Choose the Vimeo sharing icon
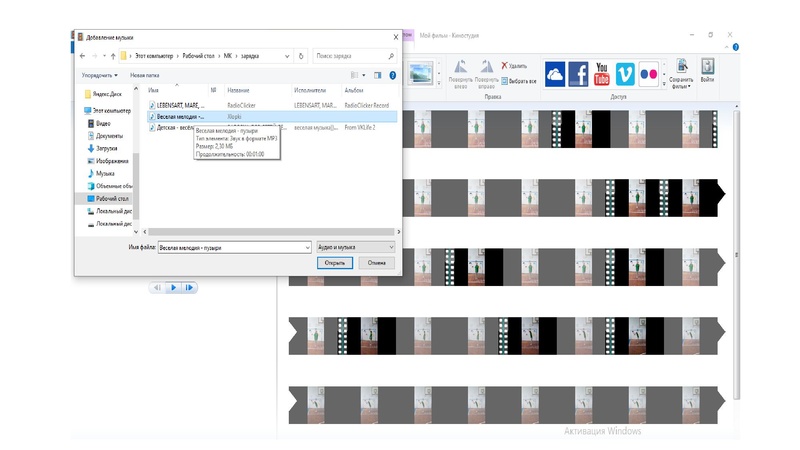 coord(626,74)
